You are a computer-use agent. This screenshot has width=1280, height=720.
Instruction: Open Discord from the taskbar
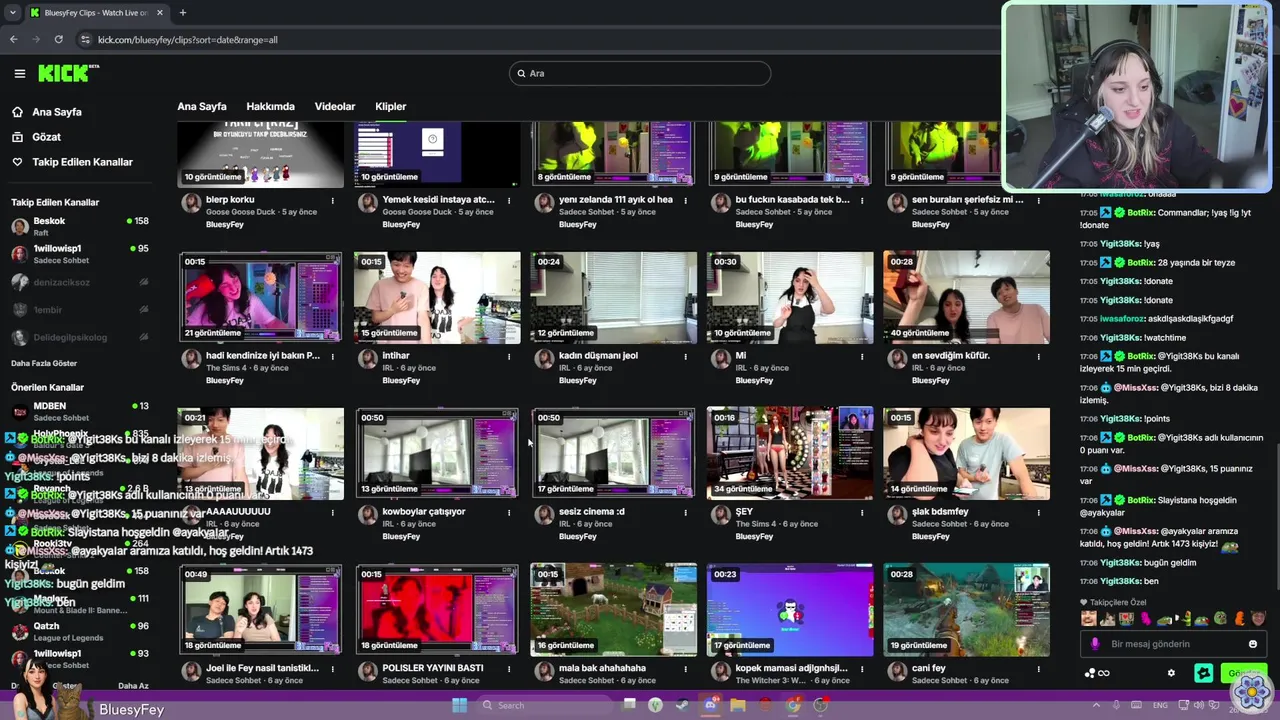711,705
